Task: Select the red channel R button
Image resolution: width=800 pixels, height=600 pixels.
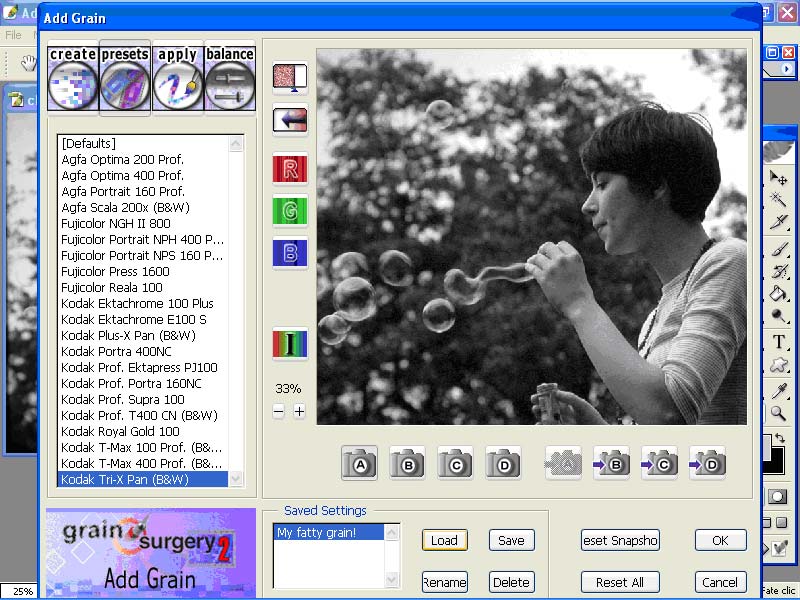Action: (x=290, y=168)
